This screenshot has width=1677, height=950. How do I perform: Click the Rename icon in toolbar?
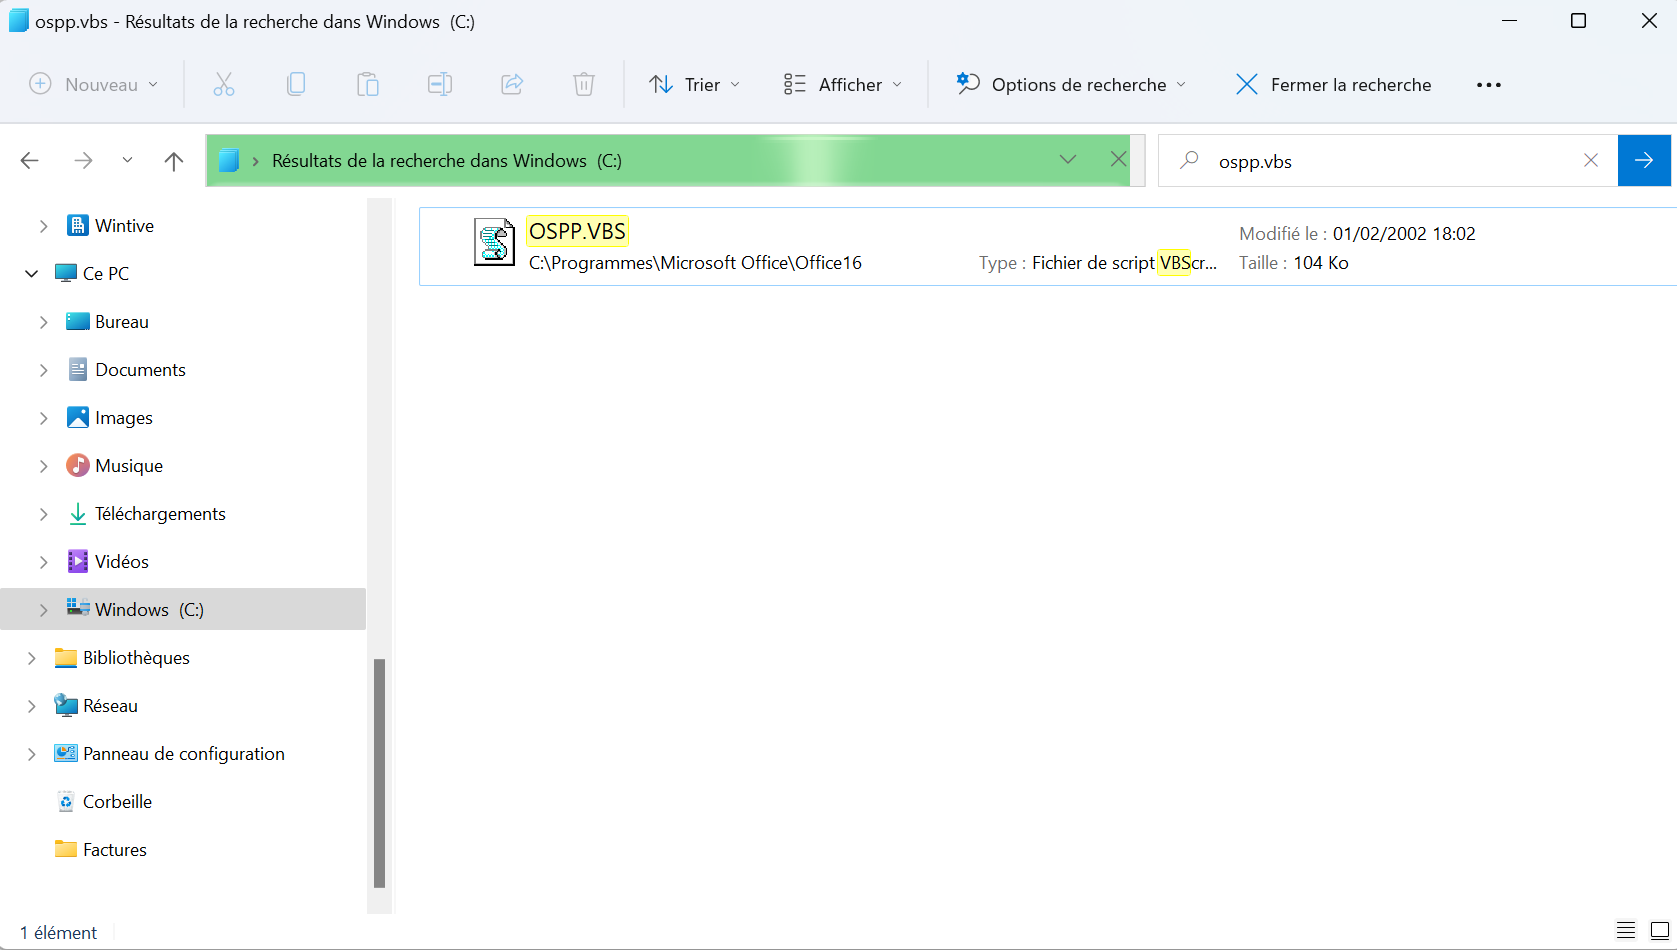click(440, 85)
